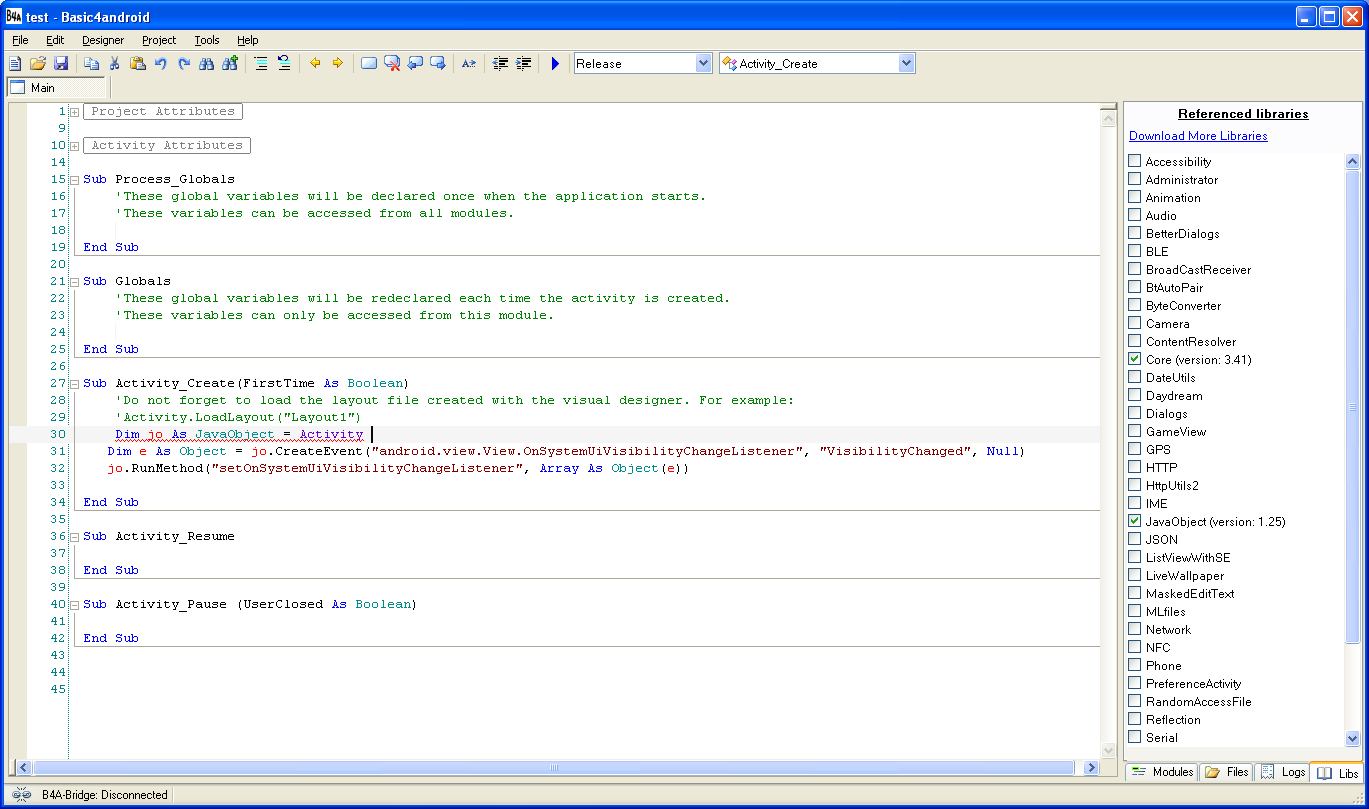
Task: Click the libraries list scroll-down arrow
Action: click(x=1353, y=738)
